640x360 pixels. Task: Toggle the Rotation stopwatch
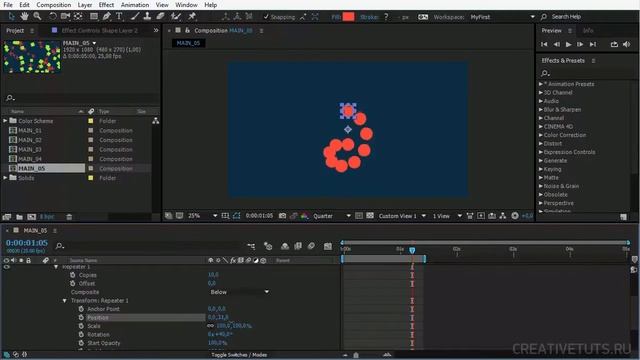point(81,334)
